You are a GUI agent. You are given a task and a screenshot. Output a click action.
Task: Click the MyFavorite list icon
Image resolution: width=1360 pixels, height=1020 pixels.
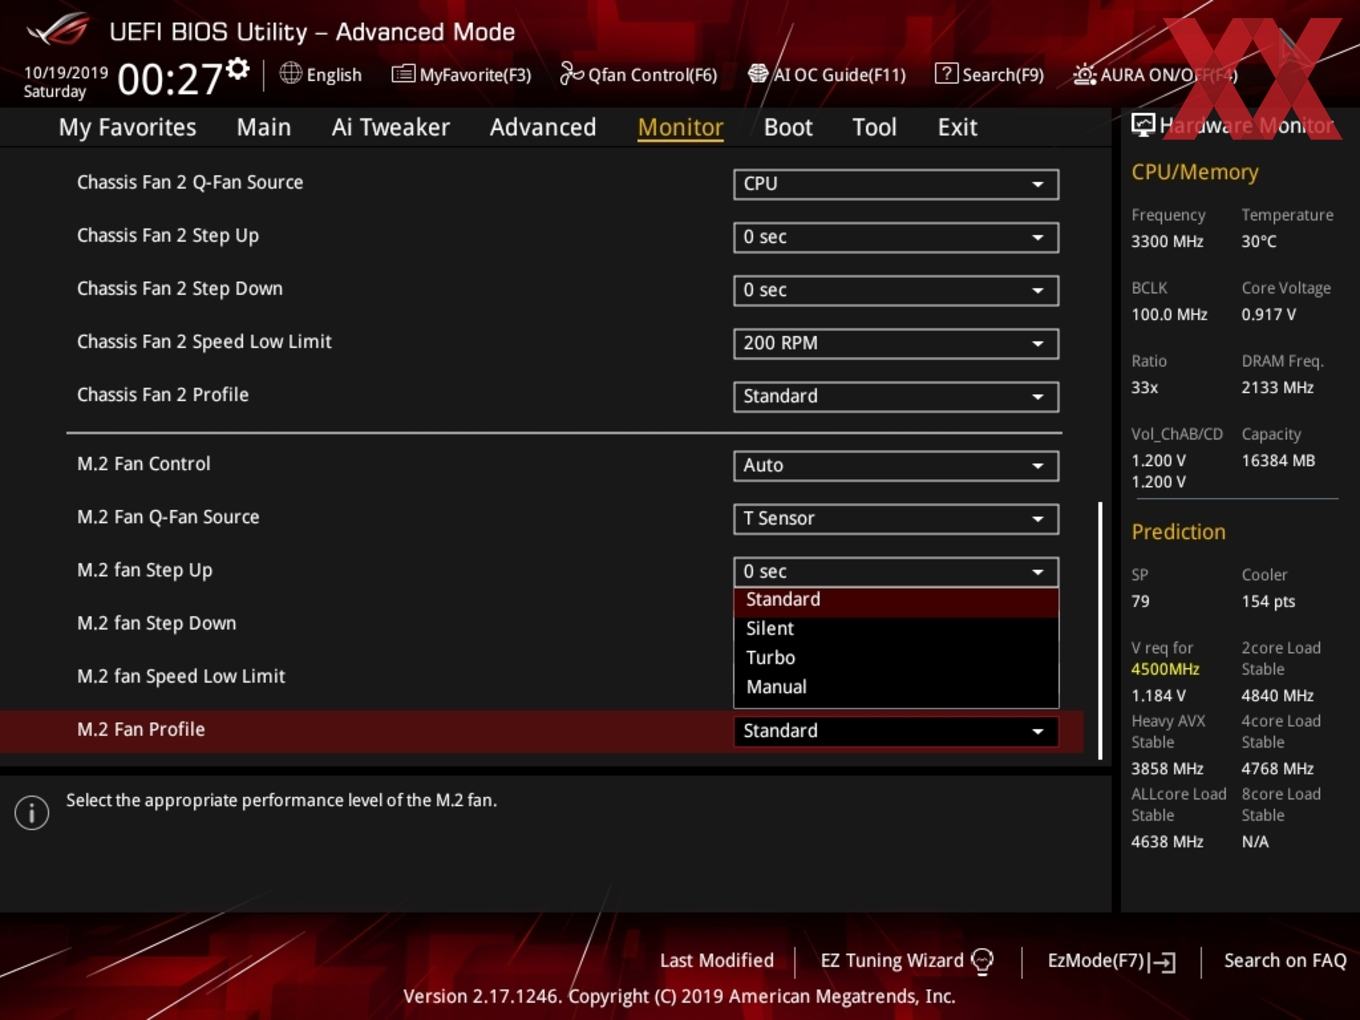(x=403, y=74)
